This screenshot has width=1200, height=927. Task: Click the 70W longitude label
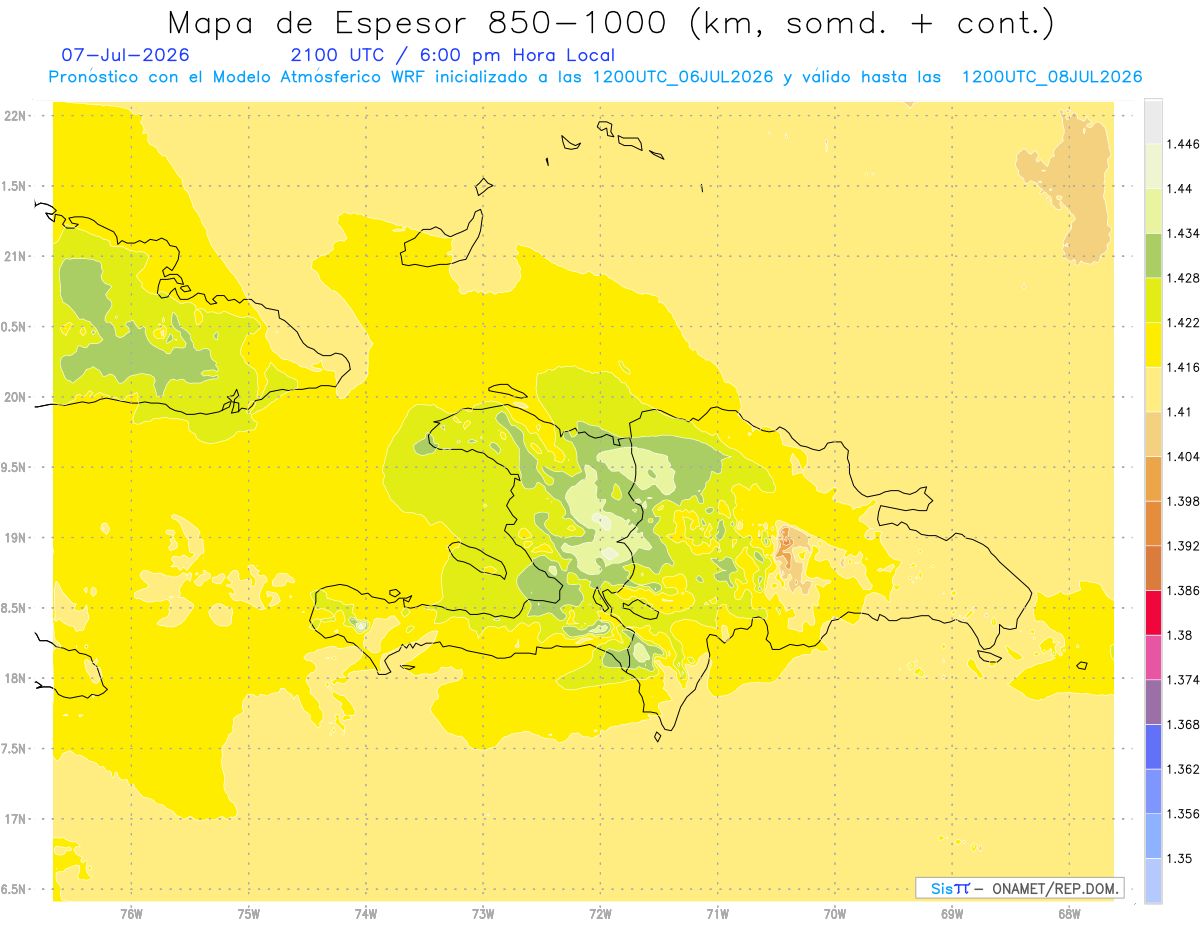coord(835,913)
